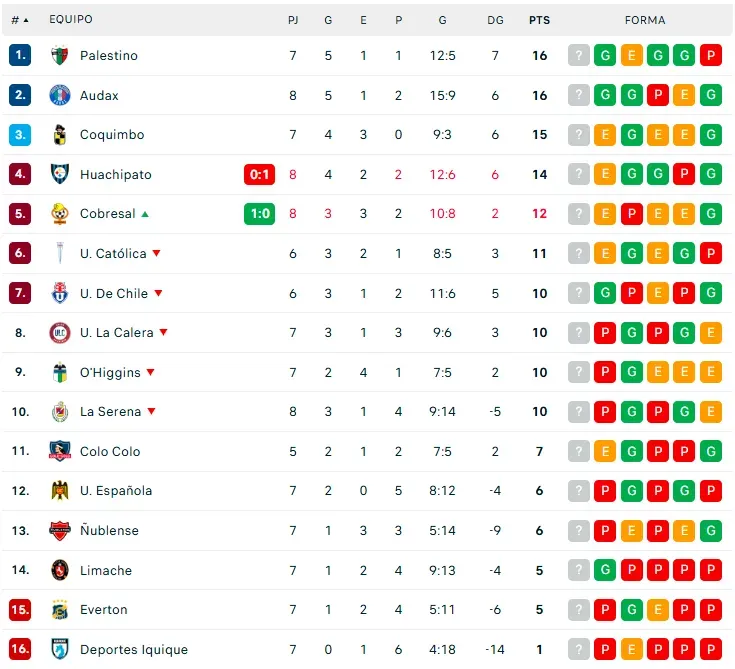Click the Coquimbo team crest icon

tap(60, 135)
